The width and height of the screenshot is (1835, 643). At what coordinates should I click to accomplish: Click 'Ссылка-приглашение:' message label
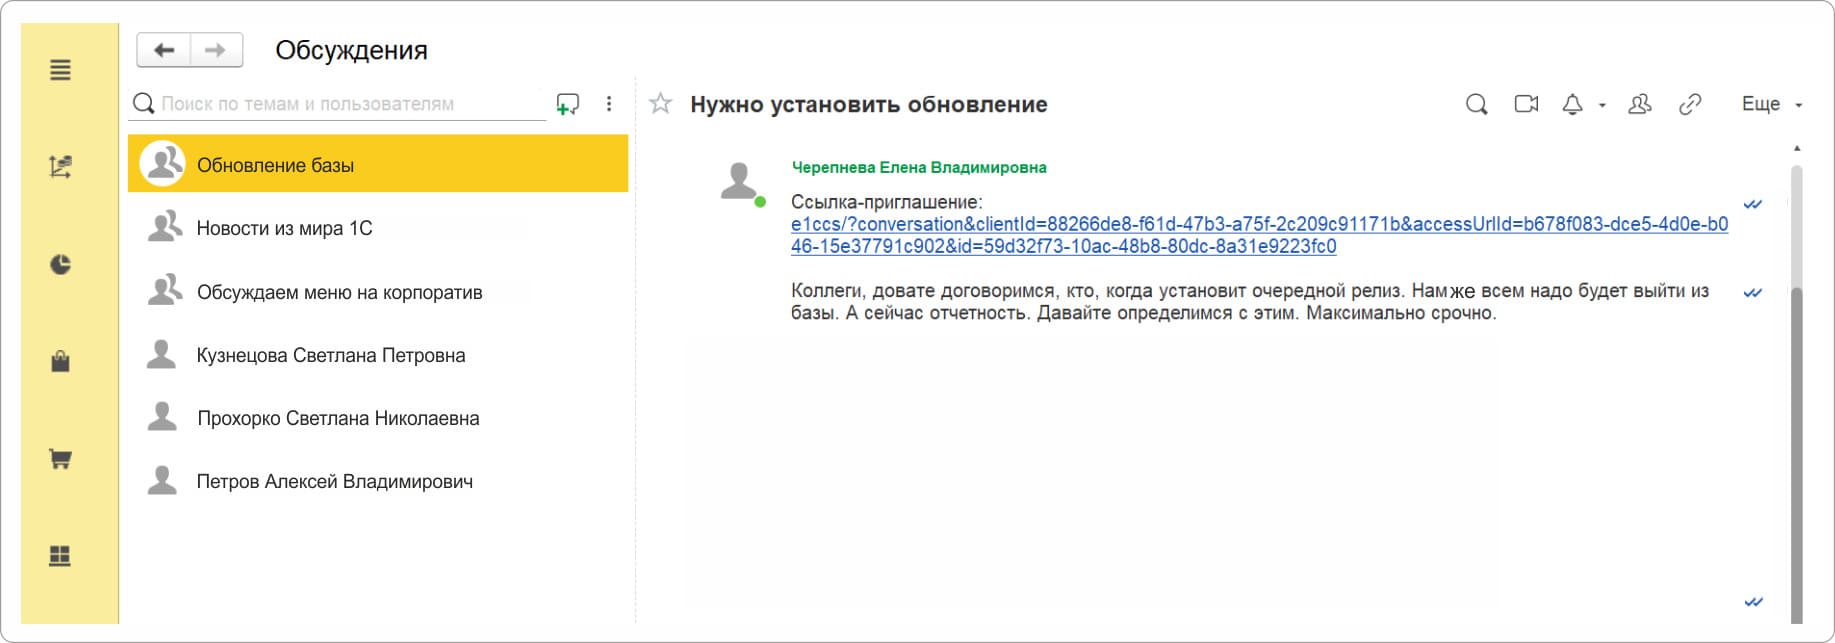pyautogui.click(x=886, y=202)
